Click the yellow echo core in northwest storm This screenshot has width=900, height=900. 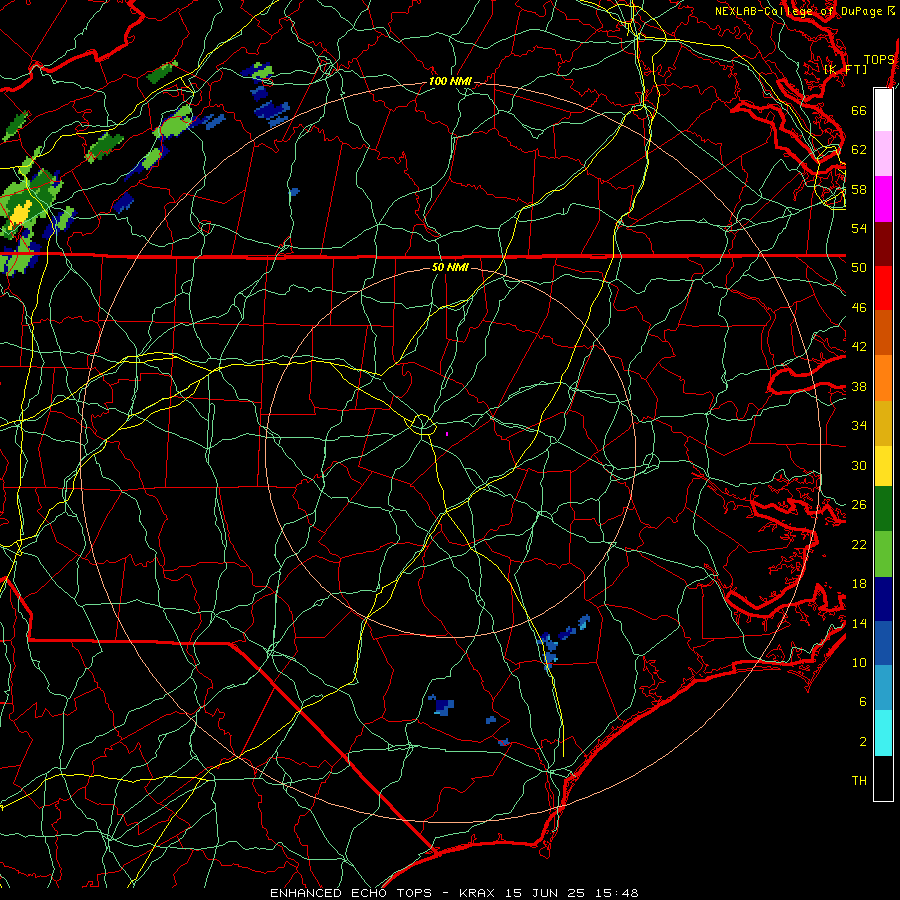(20, 213)
